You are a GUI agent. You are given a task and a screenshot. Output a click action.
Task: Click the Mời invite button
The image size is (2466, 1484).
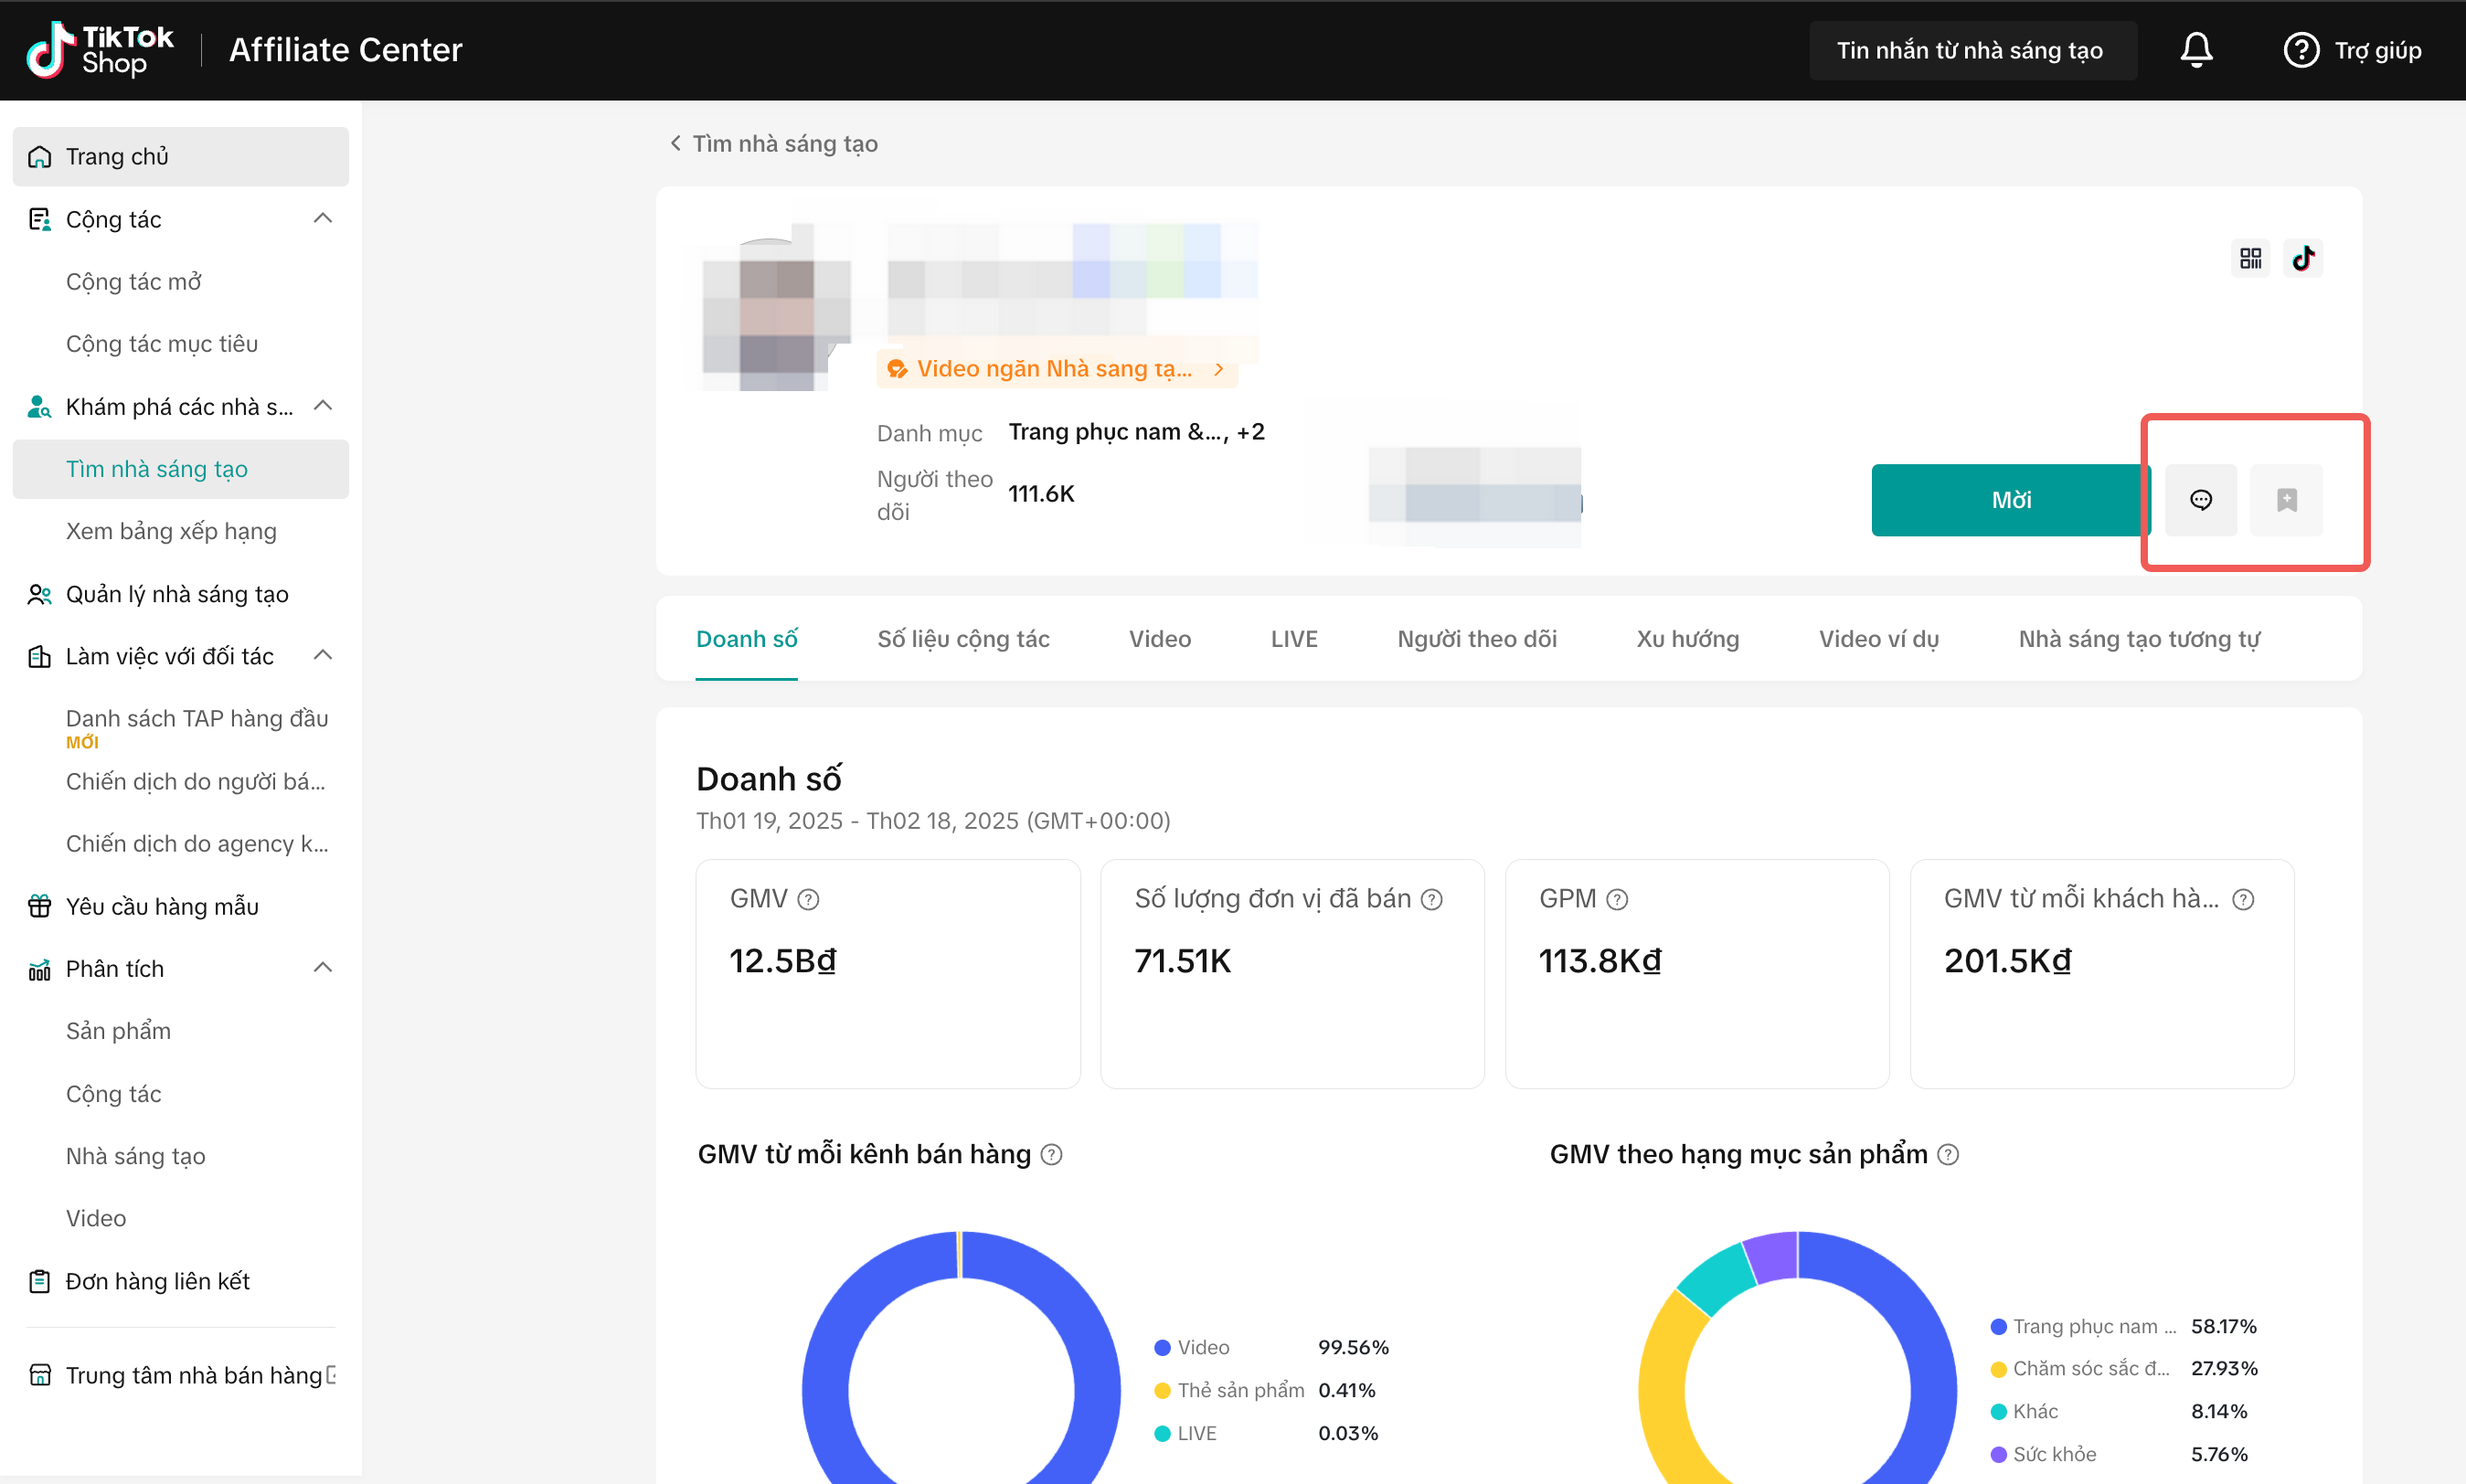[x=2009, y=500]
